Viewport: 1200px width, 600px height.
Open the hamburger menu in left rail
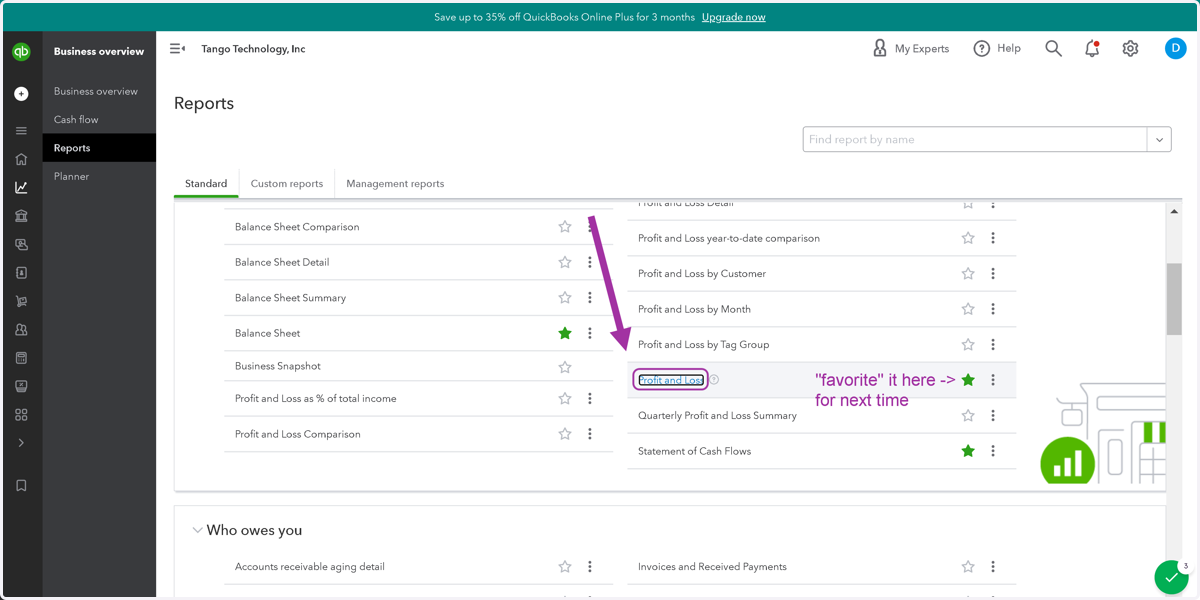click(x=21, y=131)
